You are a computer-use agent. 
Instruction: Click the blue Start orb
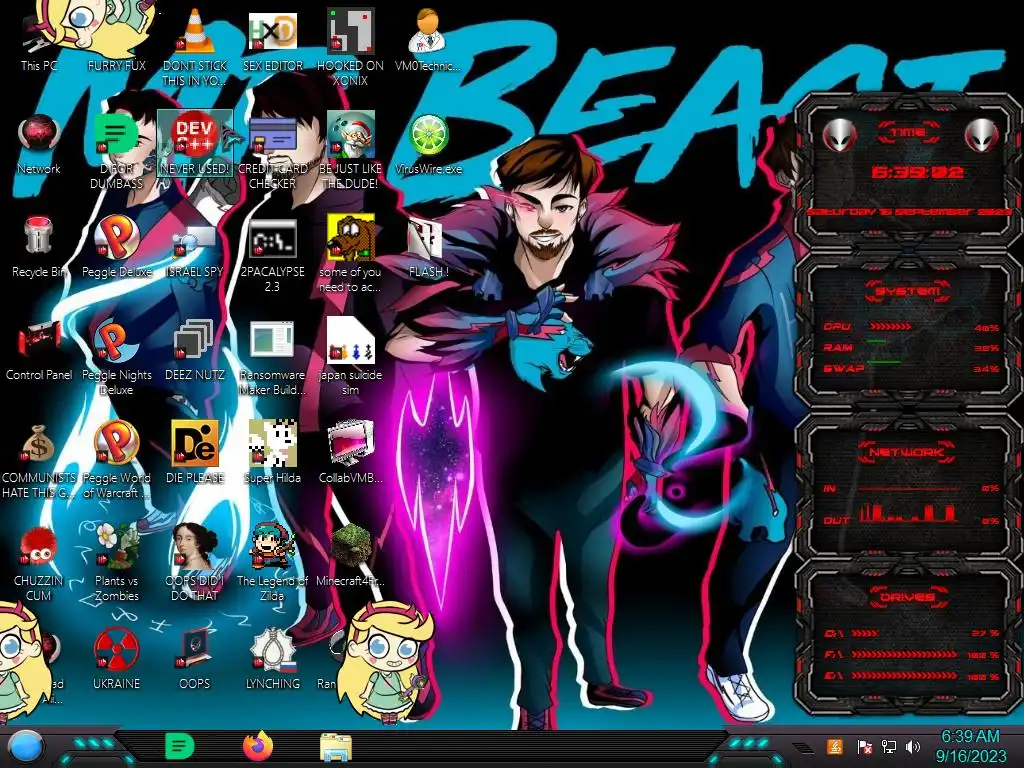[x=24, y=746]
